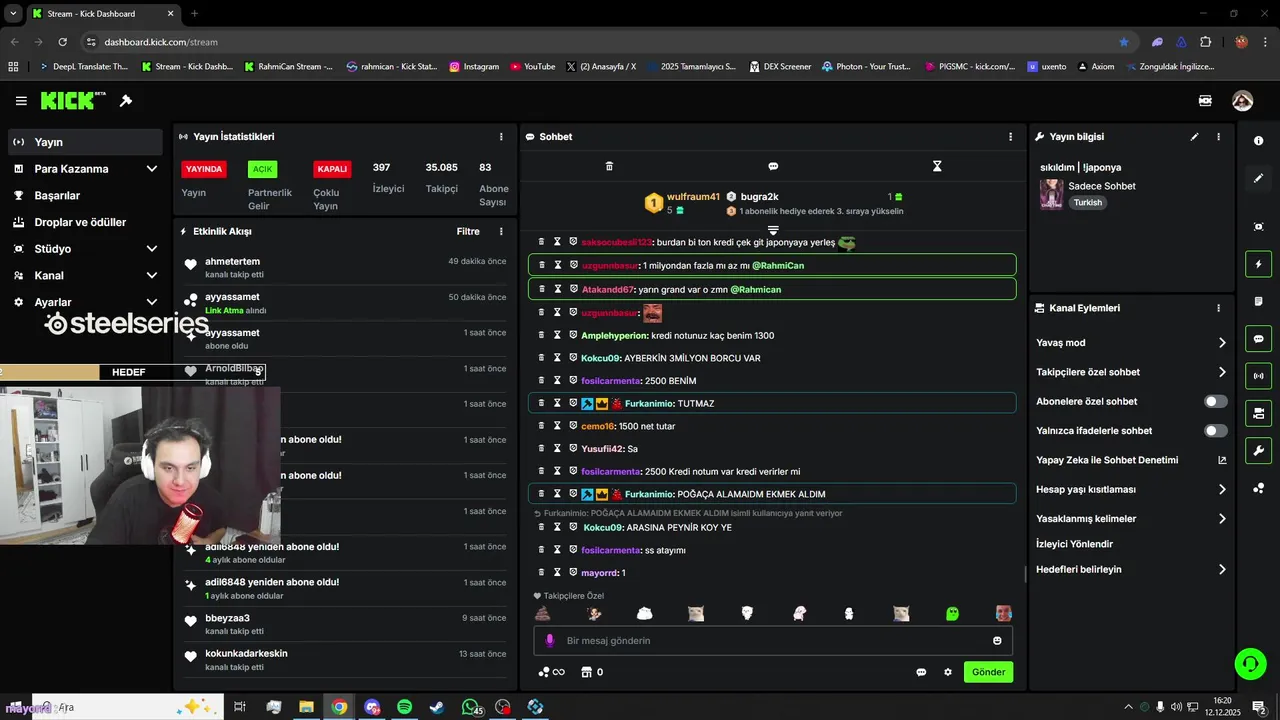Open chat settings gear icon
Screen dimensions: 1280x720
(948, 672)
